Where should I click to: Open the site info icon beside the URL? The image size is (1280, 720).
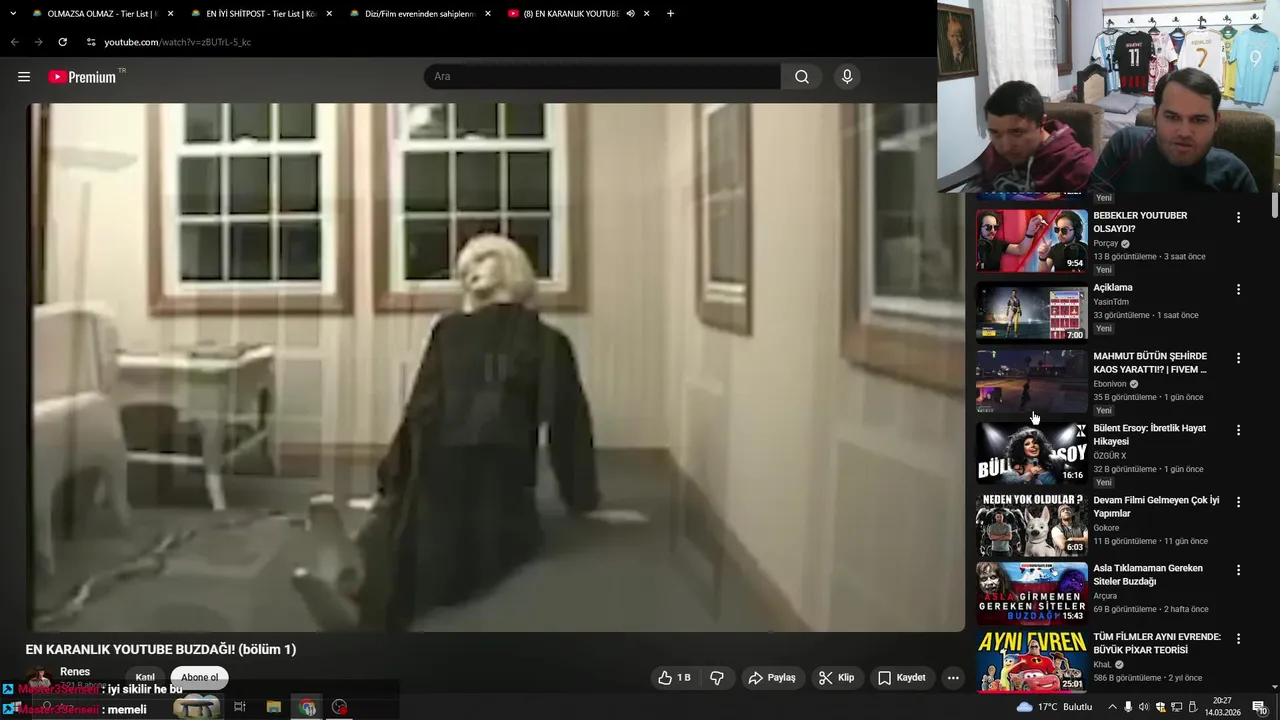coord(91,42)
